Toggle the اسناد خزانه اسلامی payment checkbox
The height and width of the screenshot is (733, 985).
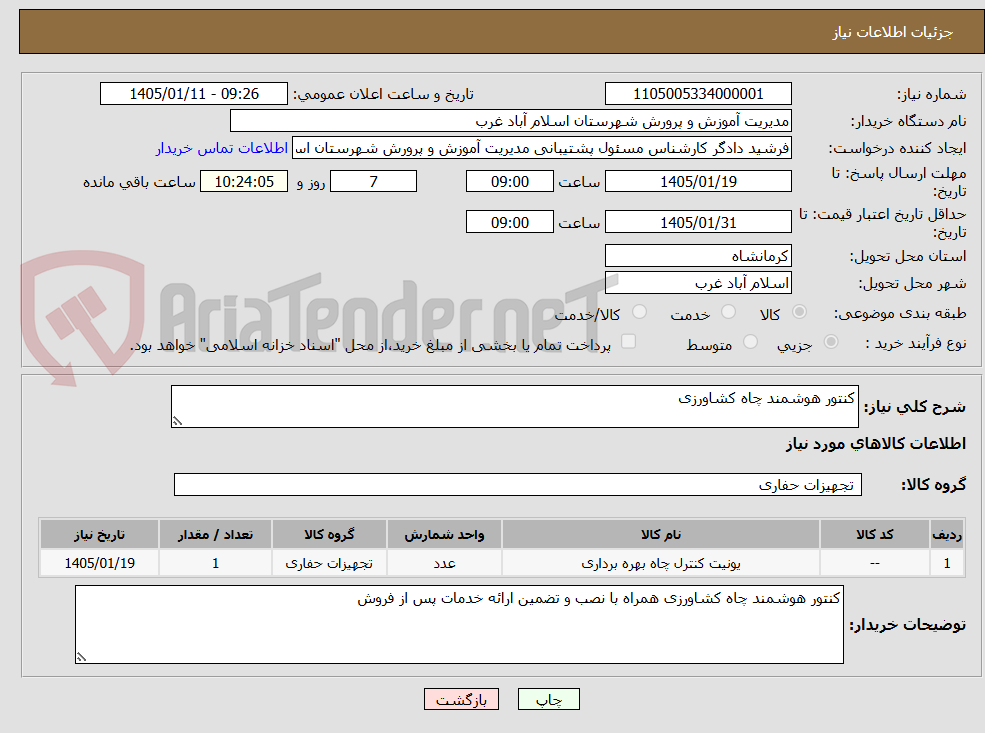628,342
